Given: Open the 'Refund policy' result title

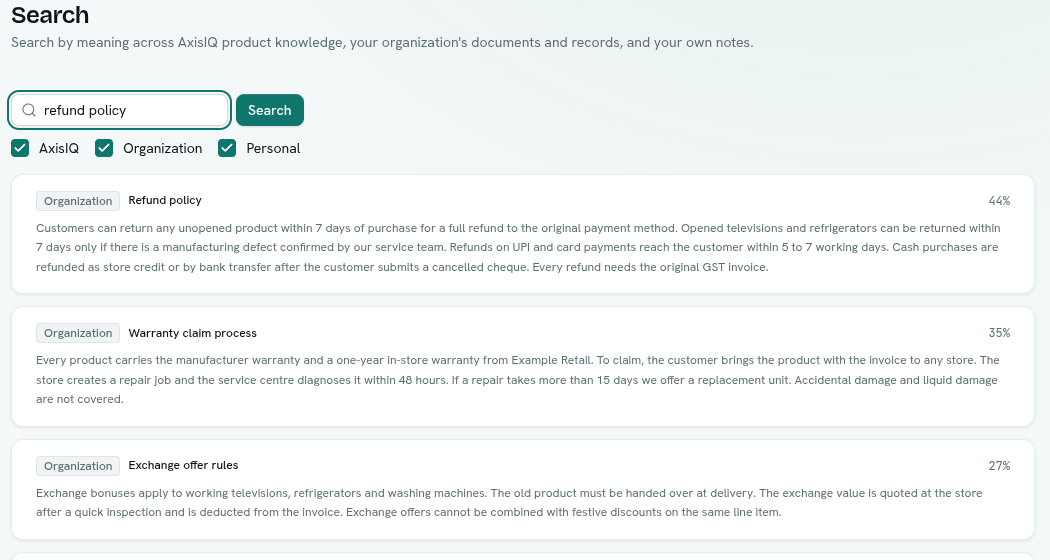Looking at the screenshot, I should click(165, 200).
